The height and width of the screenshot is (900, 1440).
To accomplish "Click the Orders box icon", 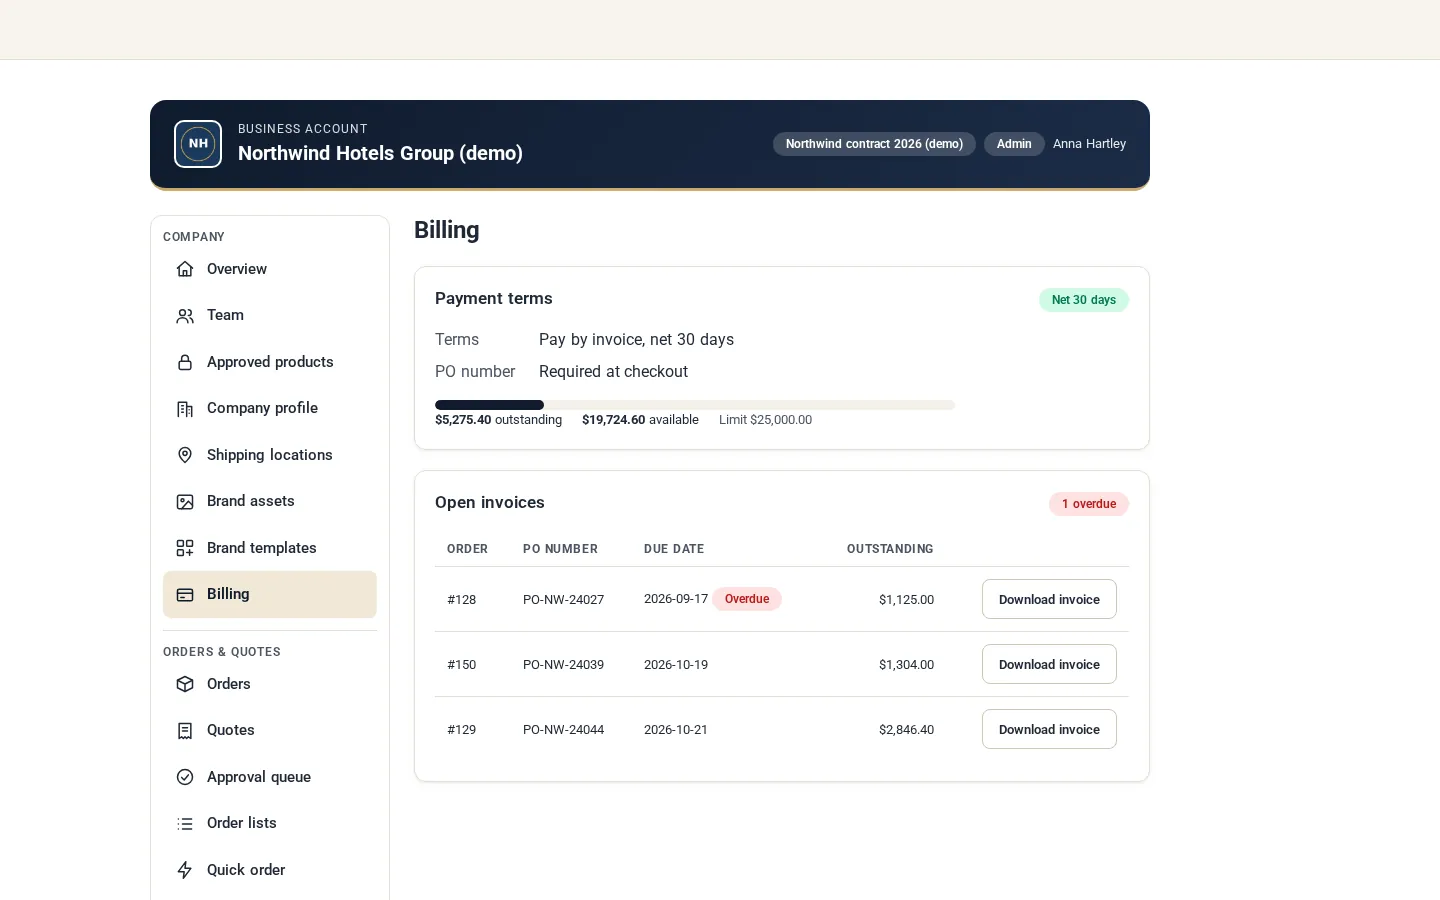I will point(185,684).
